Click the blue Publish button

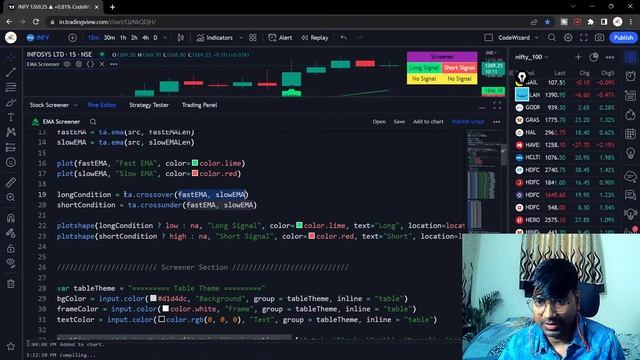pyautogui.click(x=623, y=38)
